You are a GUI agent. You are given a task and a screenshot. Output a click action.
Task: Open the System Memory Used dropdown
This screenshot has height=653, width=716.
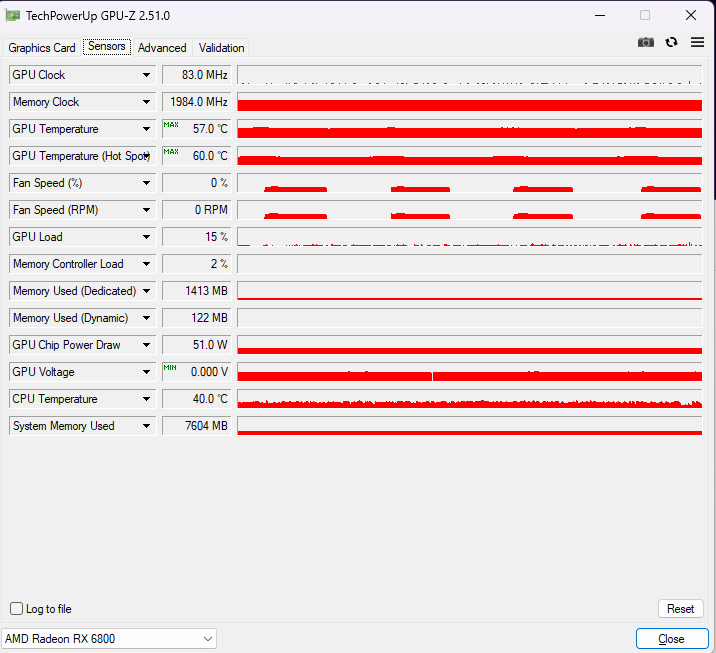tap(146, 426)
